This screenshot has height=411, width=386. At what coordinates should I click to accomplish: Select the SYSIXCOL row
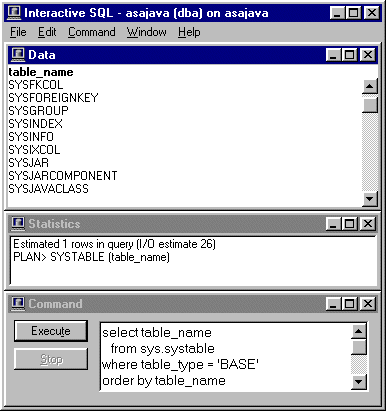tap(34, 150)
